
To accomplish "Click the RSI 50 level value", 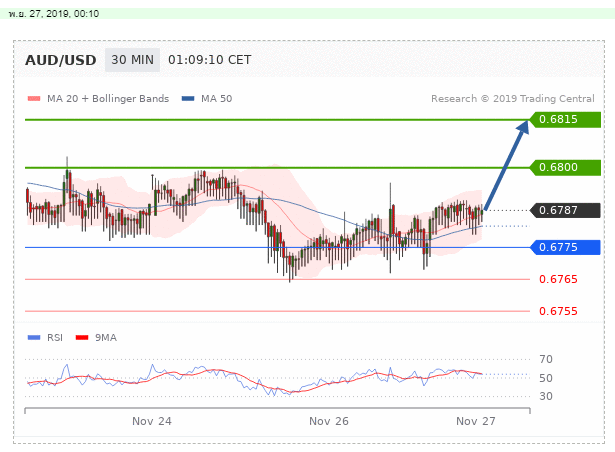I will (546, 378).
